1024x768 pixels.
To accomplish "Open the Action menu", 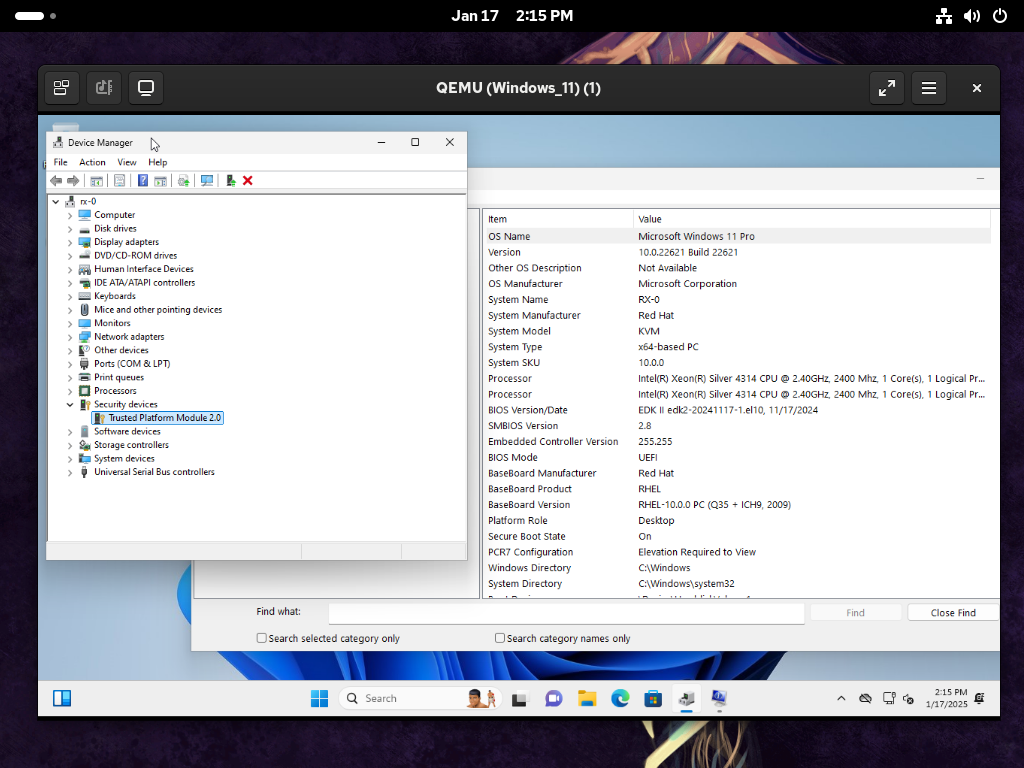I will (92, 161).
